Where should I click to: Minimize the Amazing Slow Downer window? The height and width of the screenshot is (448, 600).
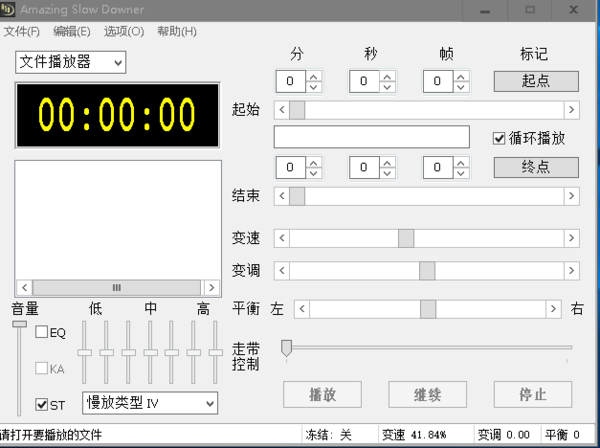pos(485,10)
